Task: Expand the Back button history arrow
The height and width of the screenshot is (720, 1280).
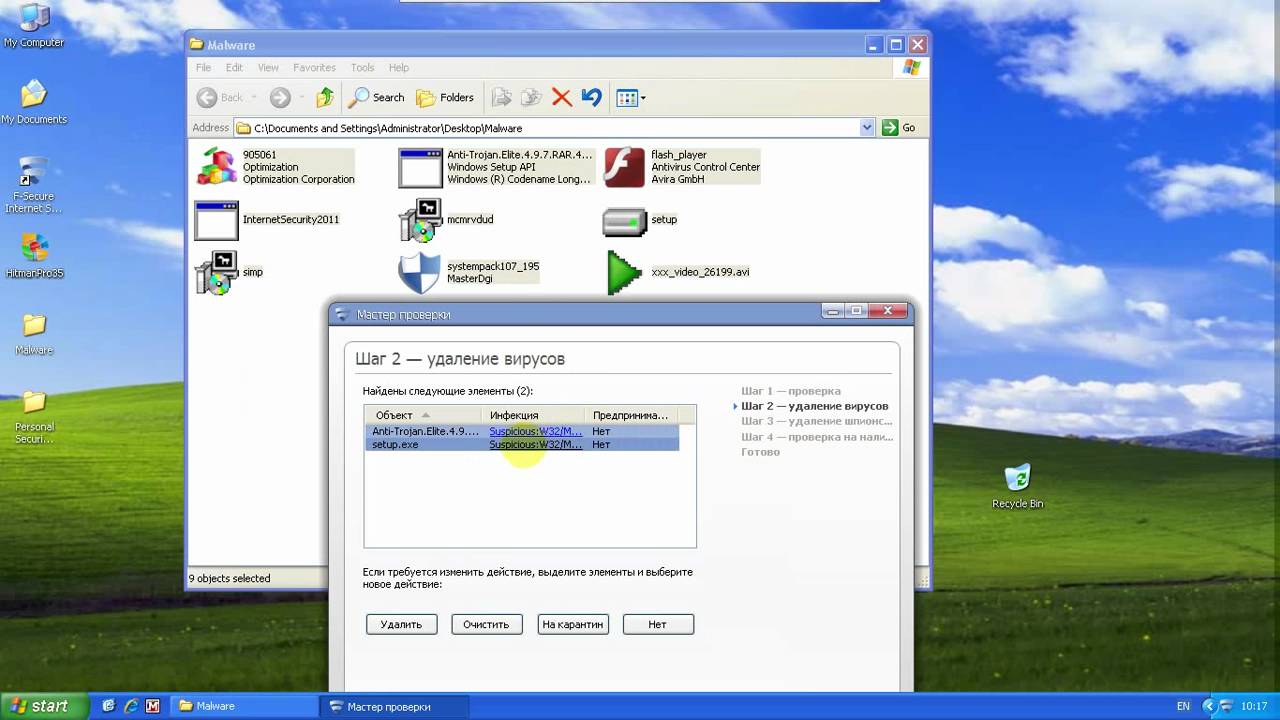Action: (x=254, y=97)
